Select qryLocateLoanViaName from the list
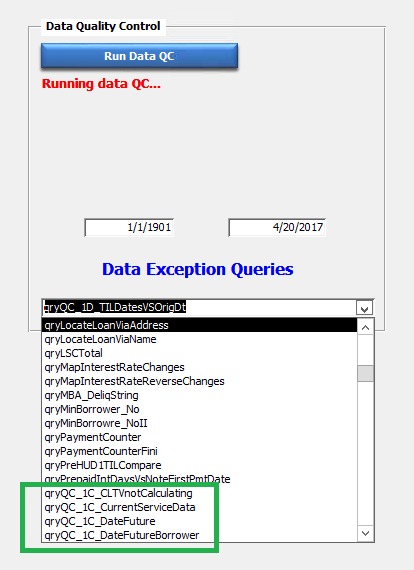Viewport: 414px width, 570px height. tap(200, 339)
